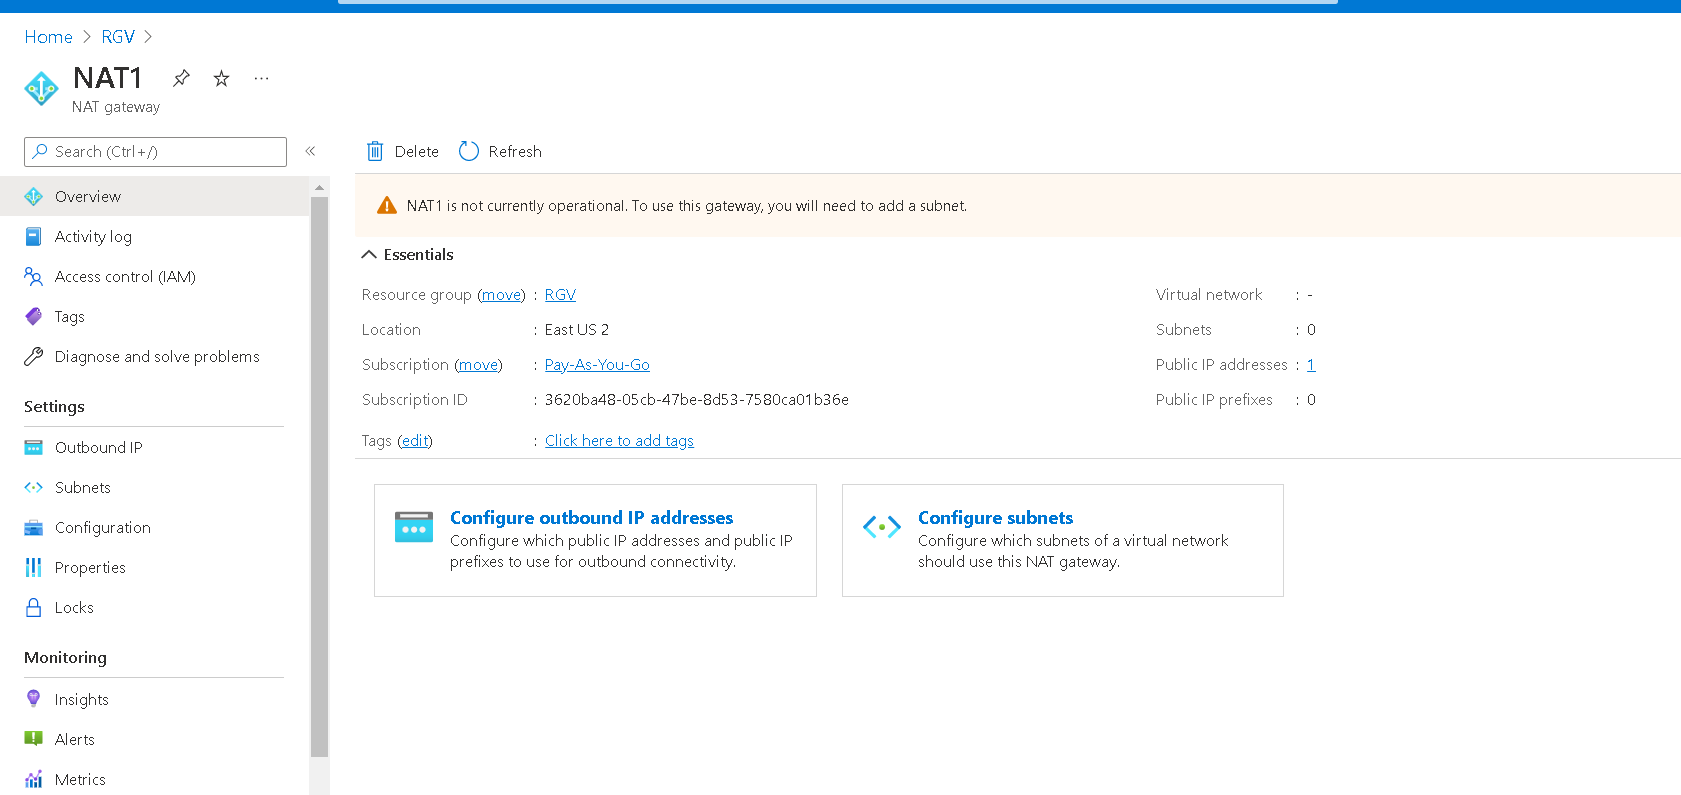Open Configure subnets card
The image size is (1681, 795).
tap(1062, 540)
